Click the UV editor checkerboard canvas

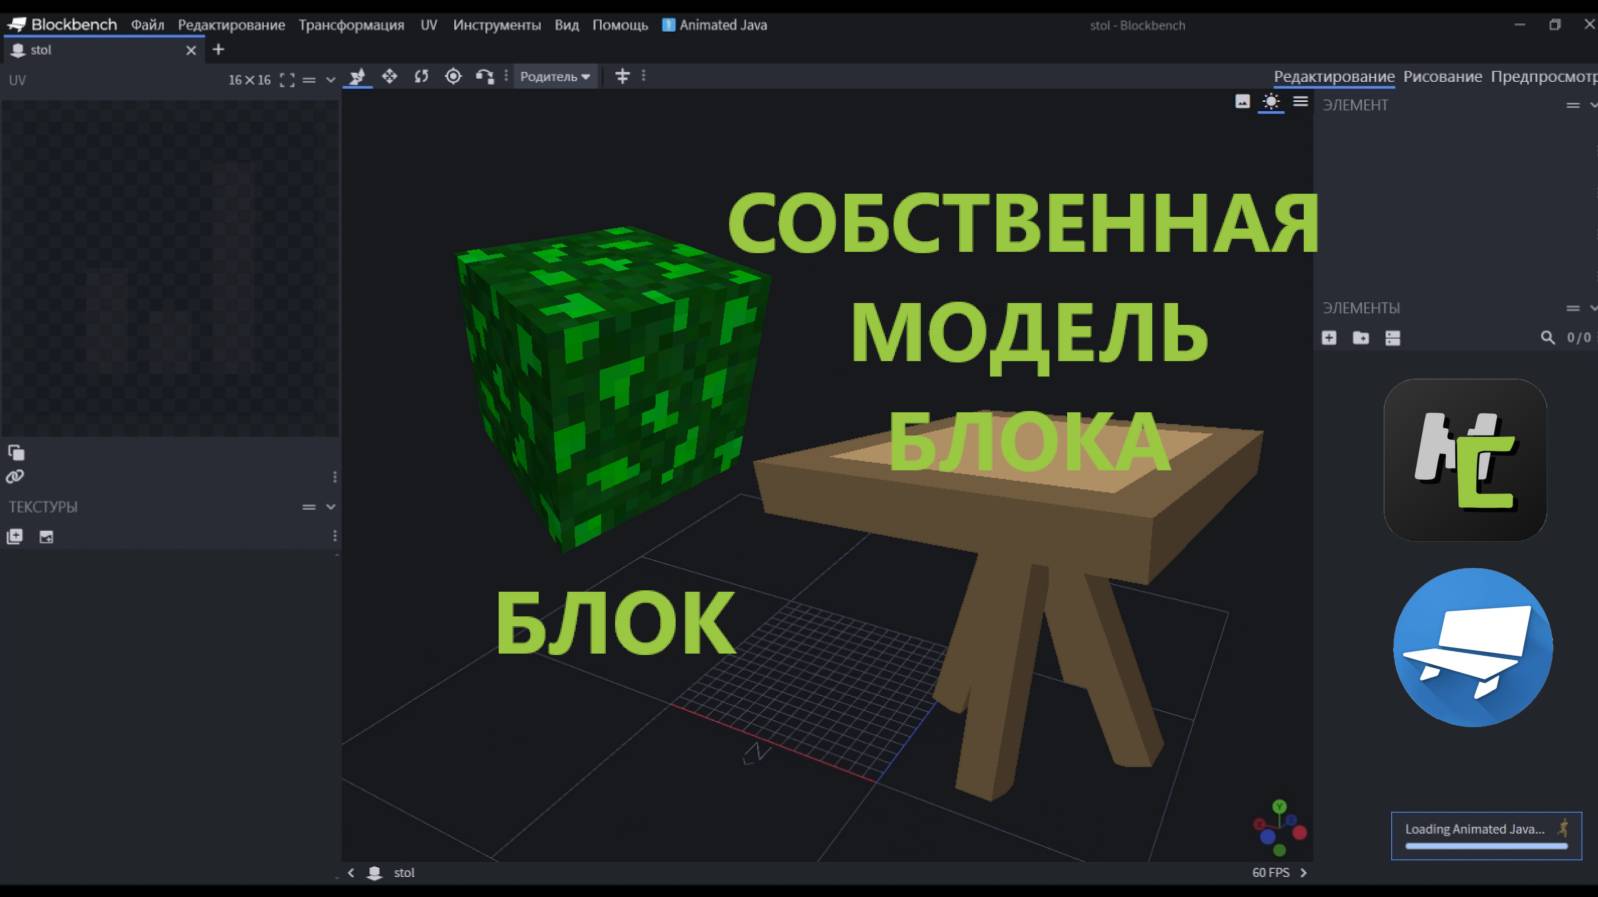pos(170,268)
